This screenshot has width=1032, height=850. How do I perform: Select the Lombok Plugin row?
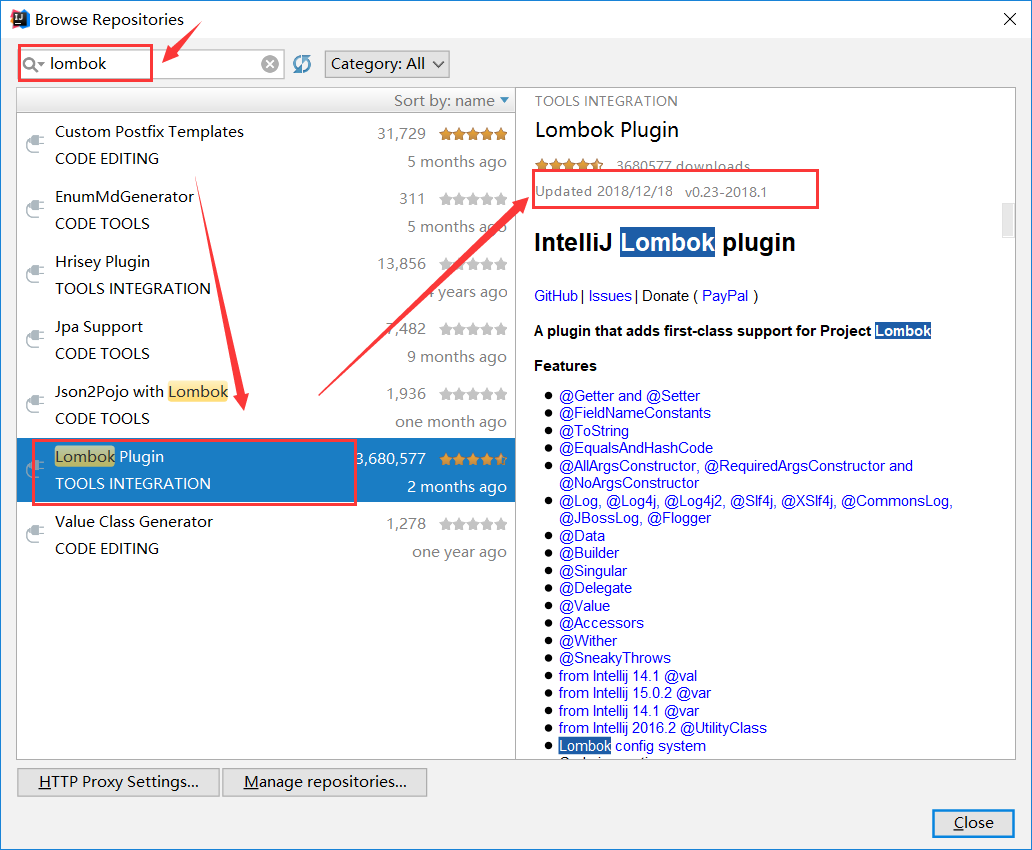266,470
